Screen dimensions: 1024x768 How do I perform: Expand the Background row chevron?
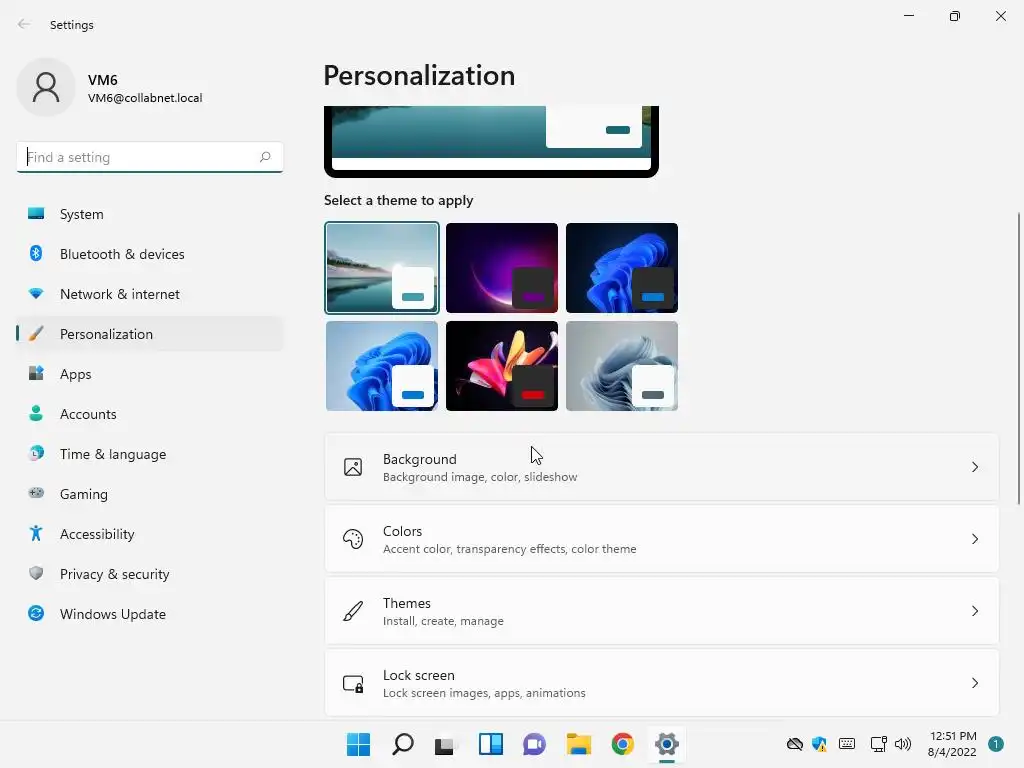(974, 467)
